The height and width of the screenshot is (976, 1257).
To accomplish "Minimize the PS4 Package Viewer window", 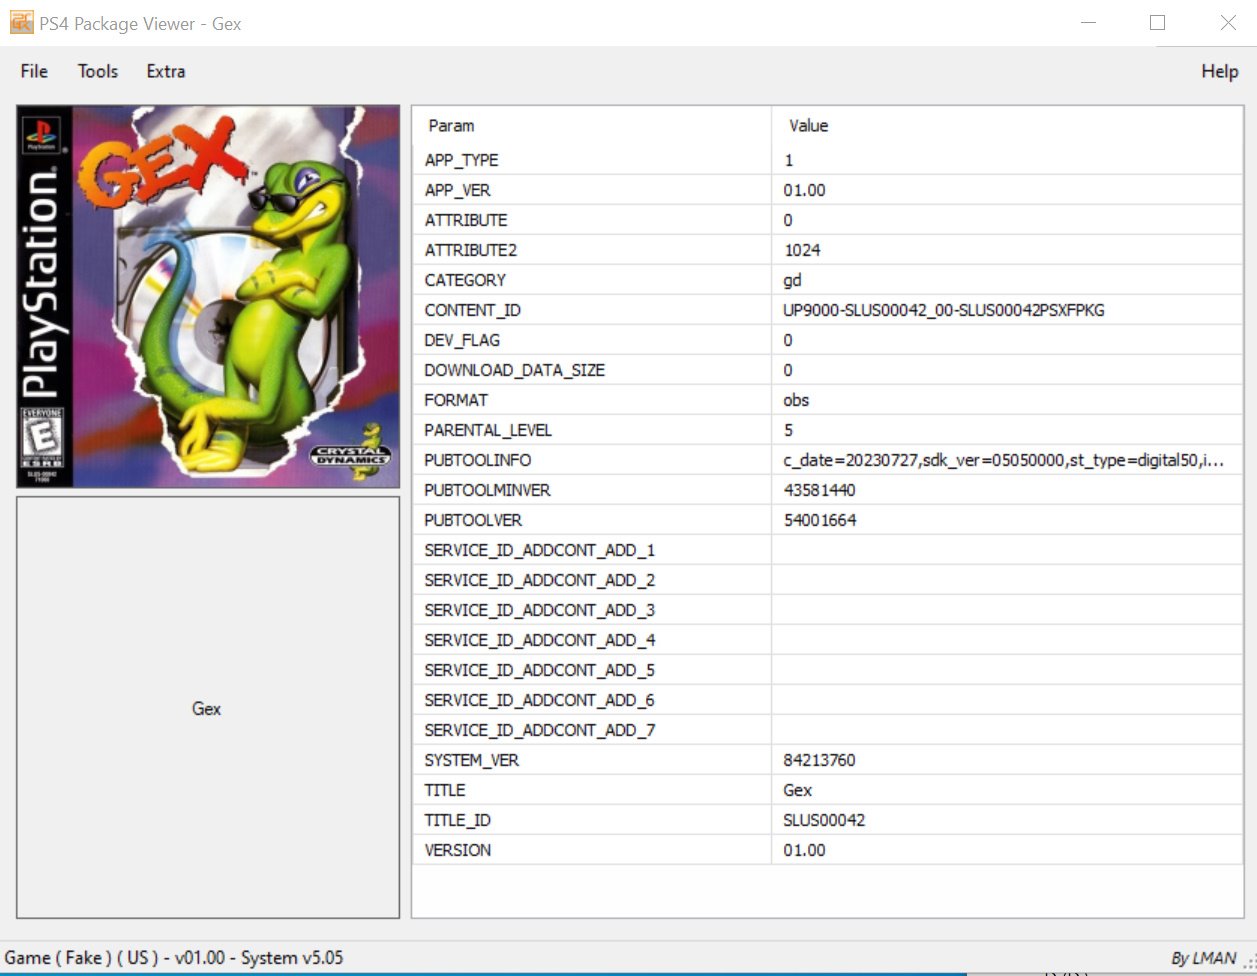I will [x=1088, y=23].
